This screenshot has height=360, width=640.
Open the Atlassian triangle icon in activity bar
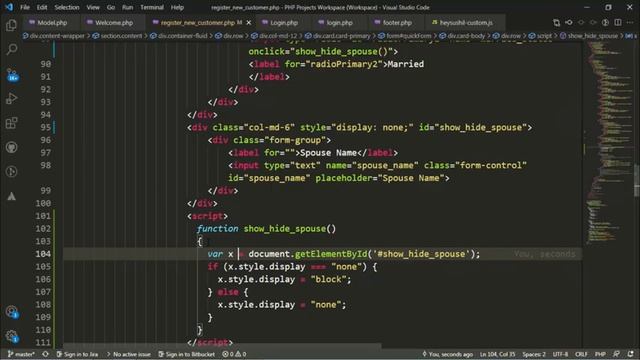[x=11, y=196]
